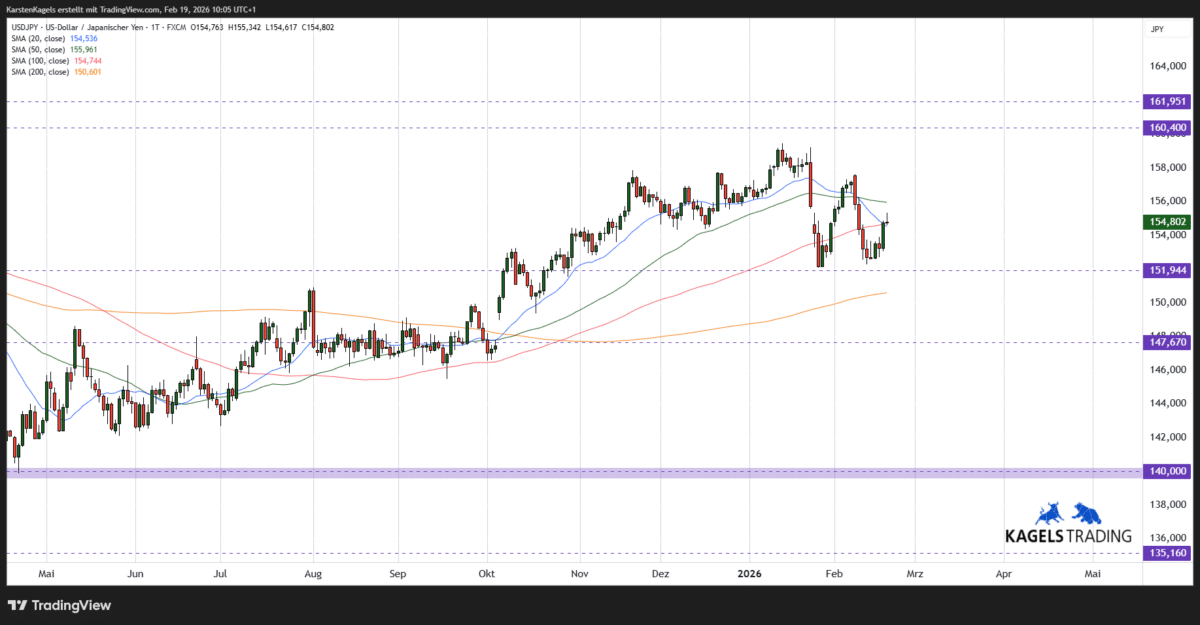The width and height of the screenshot is (1200, 625).
Task: Click the purple 161,951 resistance price label
Action: coord(1166,101)
